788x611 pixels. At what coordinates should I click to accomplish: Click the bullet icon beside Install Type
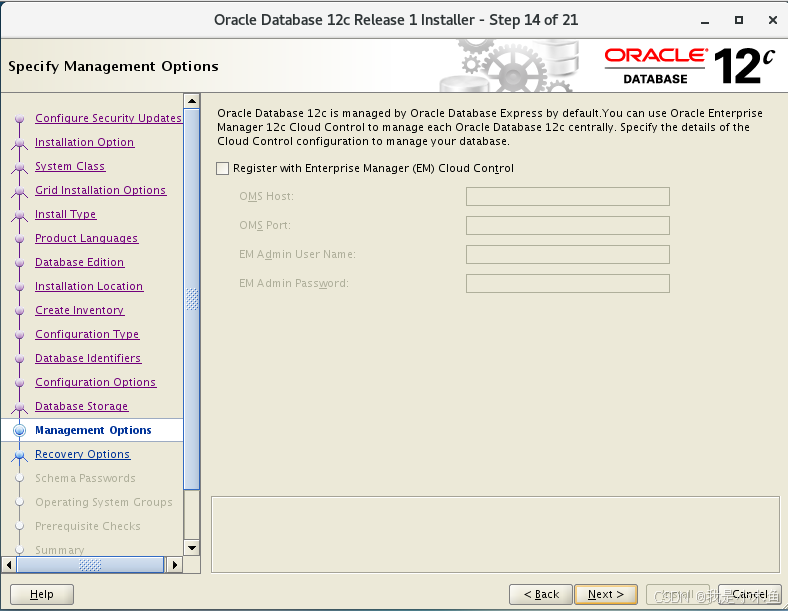20,215
